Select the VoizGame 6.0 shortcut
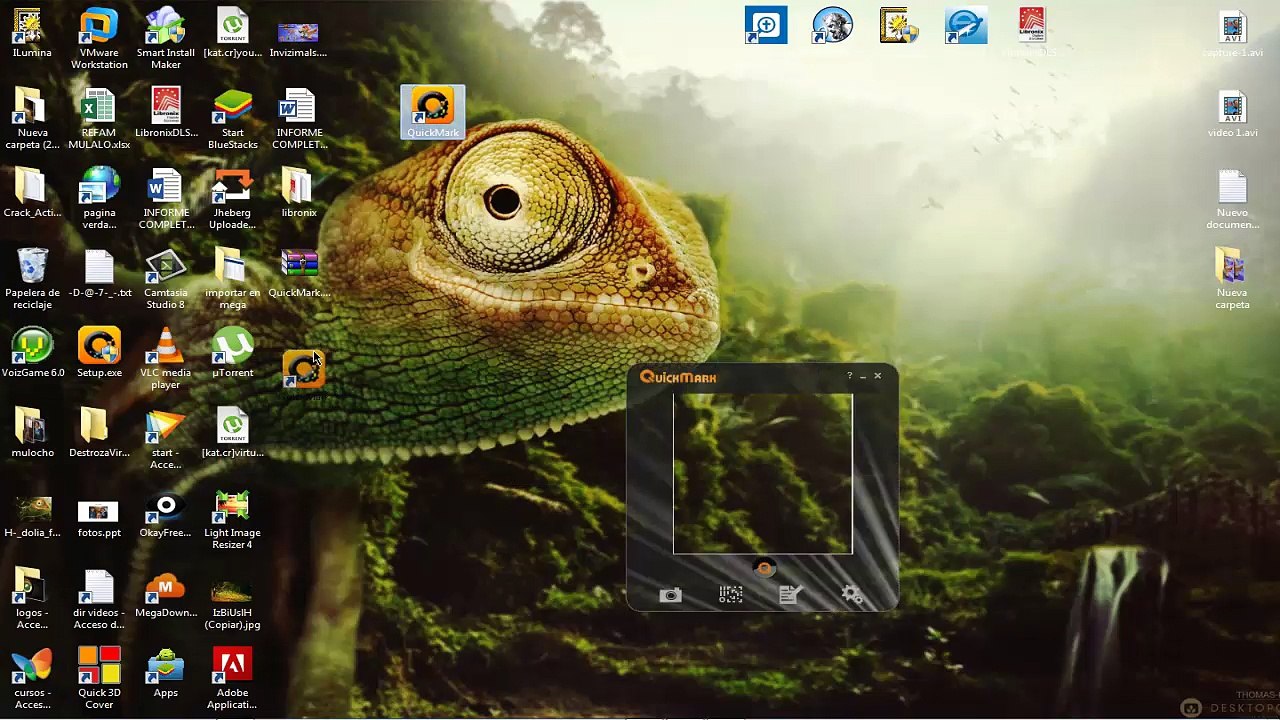Screen dimensions: 1280x720 click(32, 352)
